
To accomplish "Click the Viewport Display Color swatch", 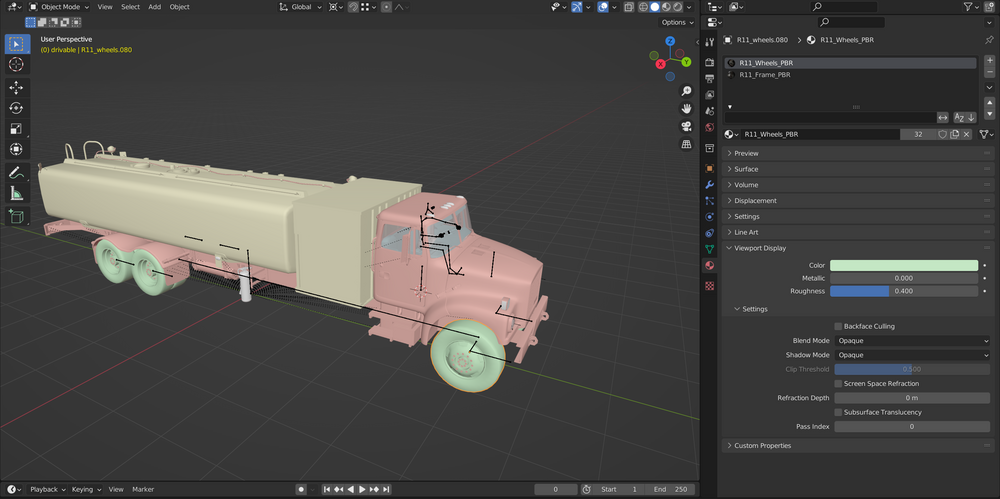I will pos(903,265).
